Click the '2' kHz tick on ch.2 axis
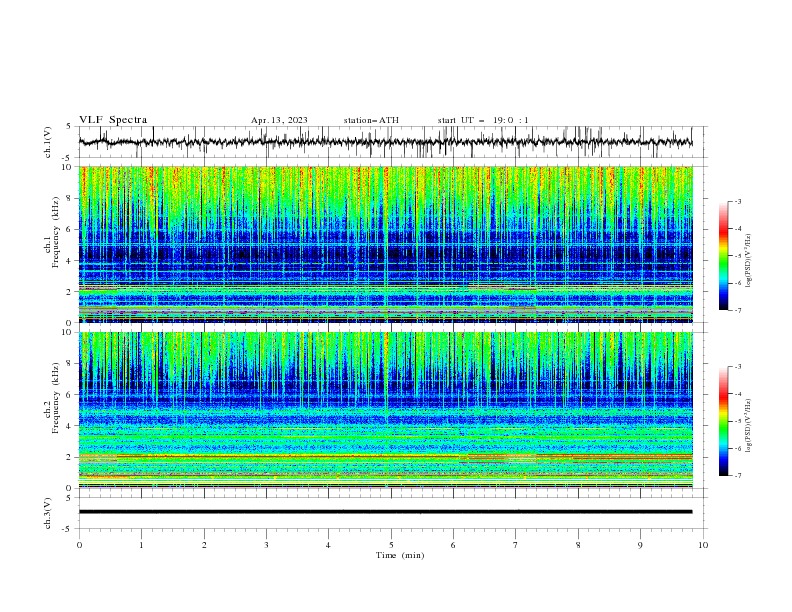 tap(70, 457)
